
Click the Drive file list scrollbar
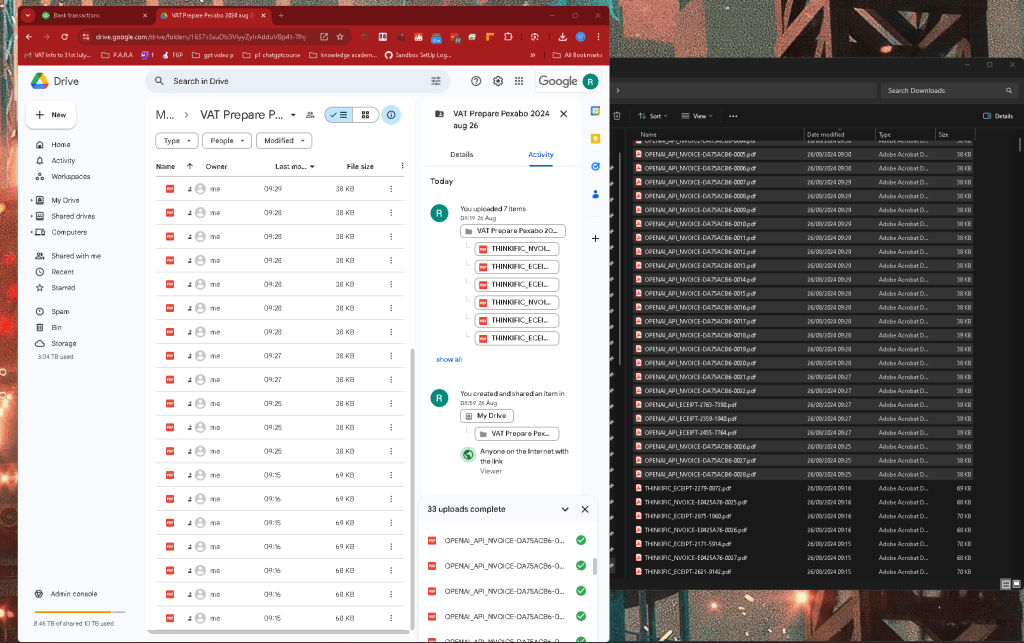click(x=412, y=490)
